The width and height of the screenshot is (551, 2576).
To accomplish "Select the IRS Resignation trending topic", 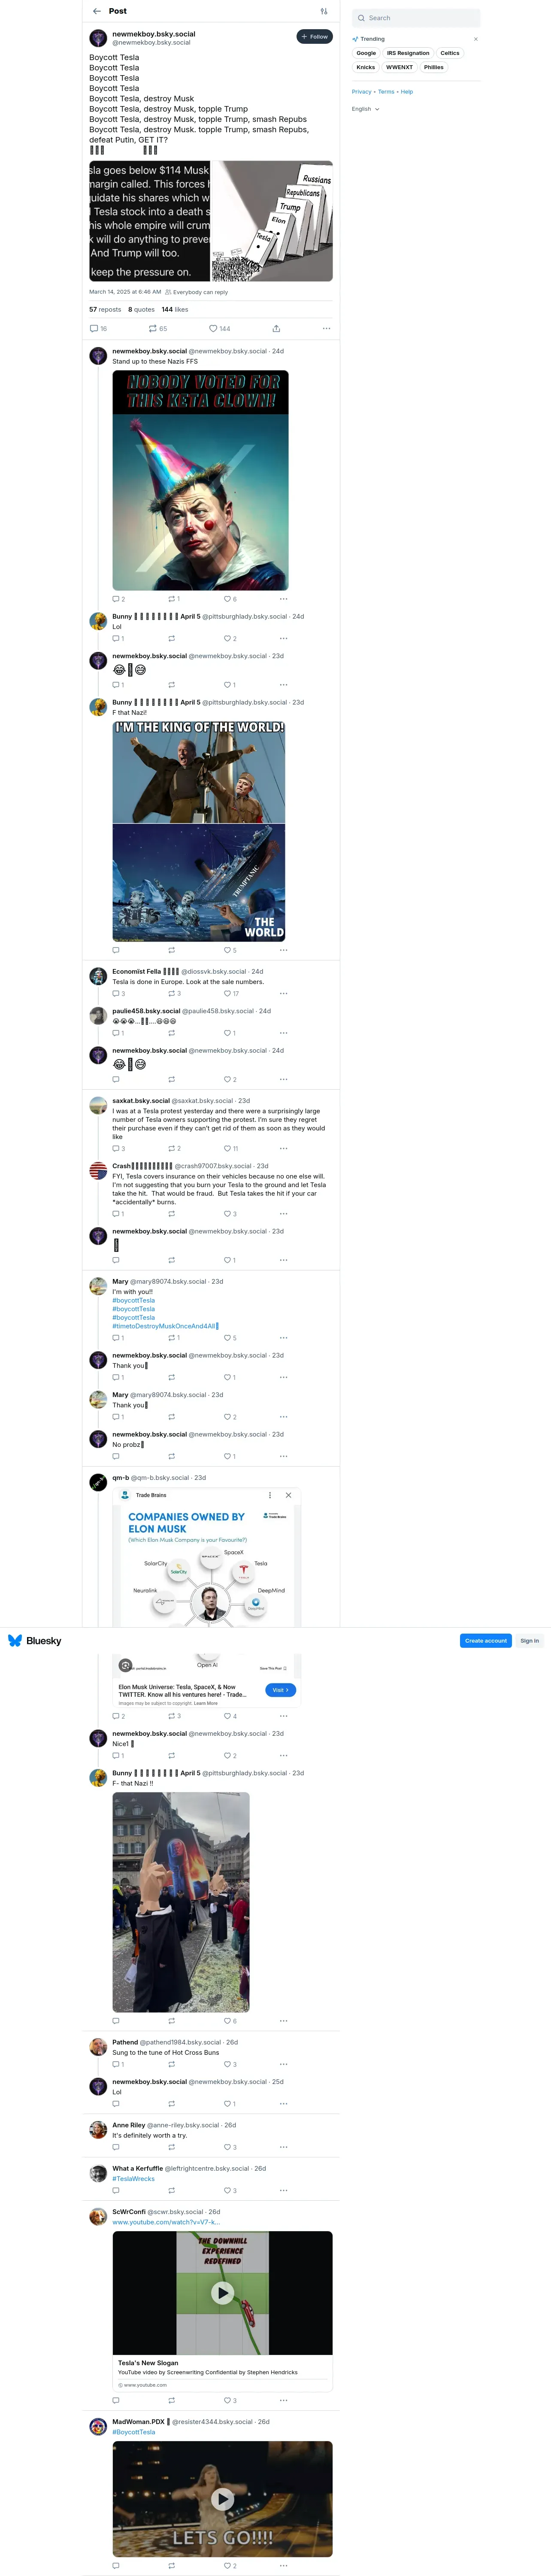I will pyautogui.click(x=408, y=53).
